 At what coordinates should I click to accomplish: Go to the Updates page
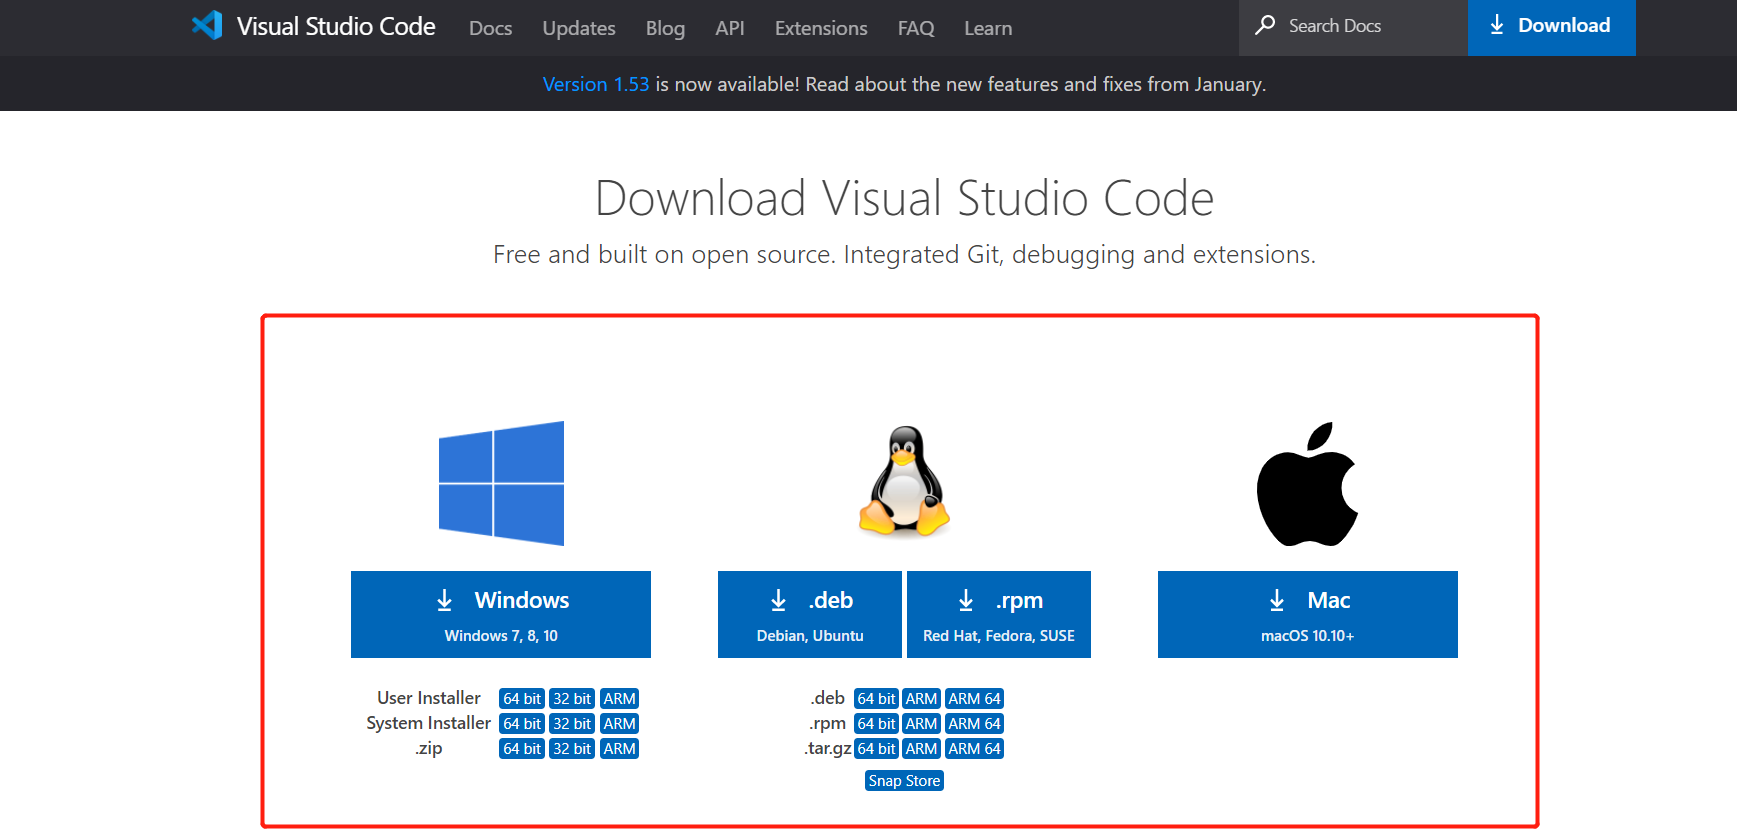578,28
